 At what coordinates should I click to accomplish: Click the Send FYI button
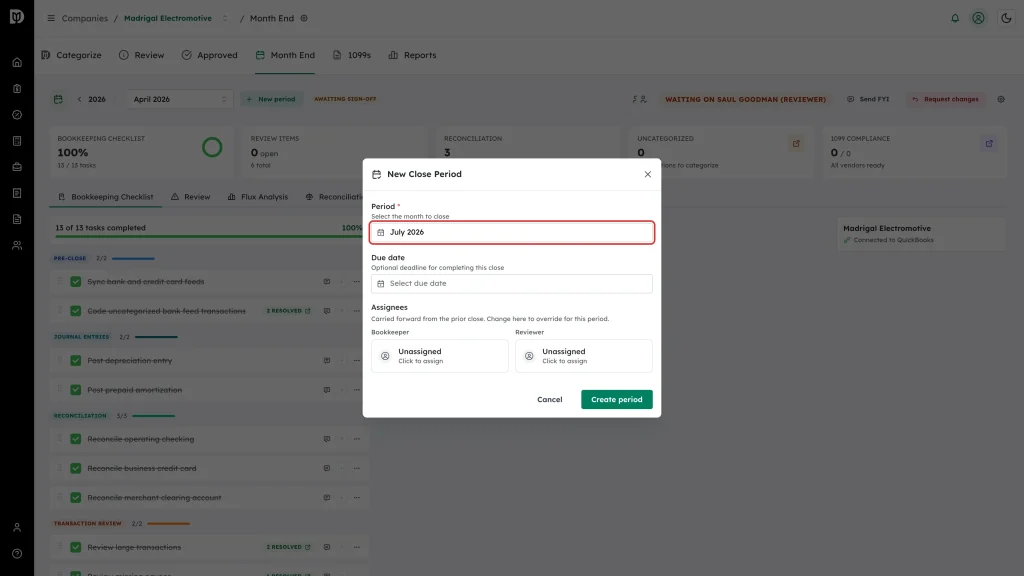coord(869,99)
